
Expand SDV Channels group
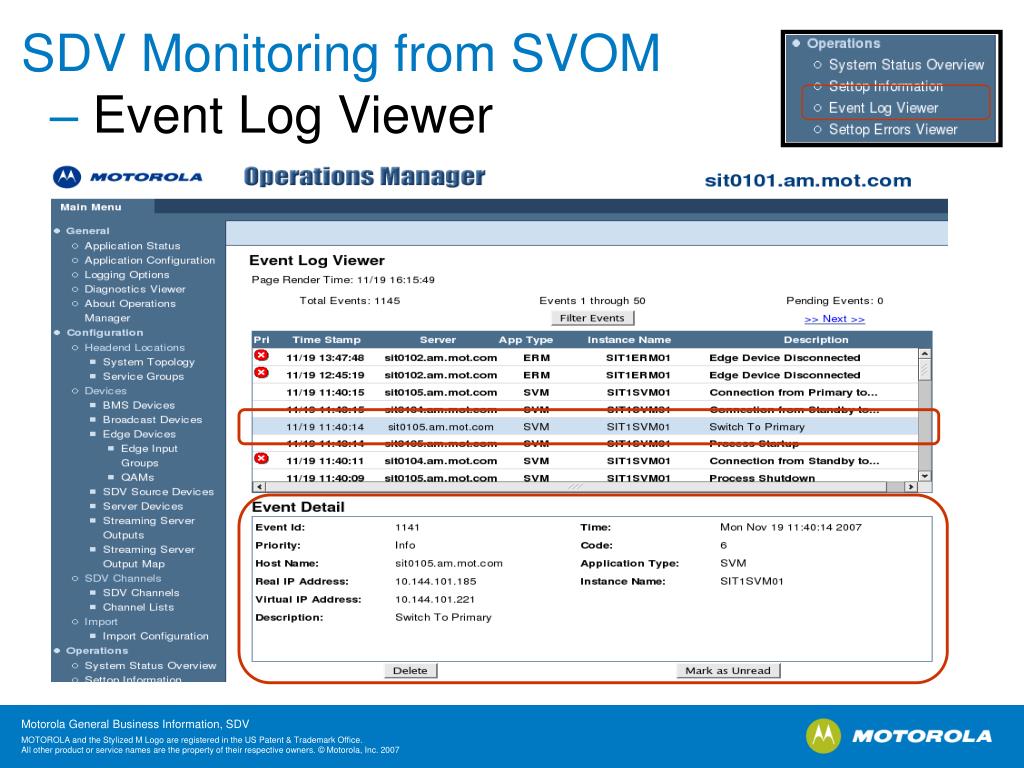coord(123,579)
